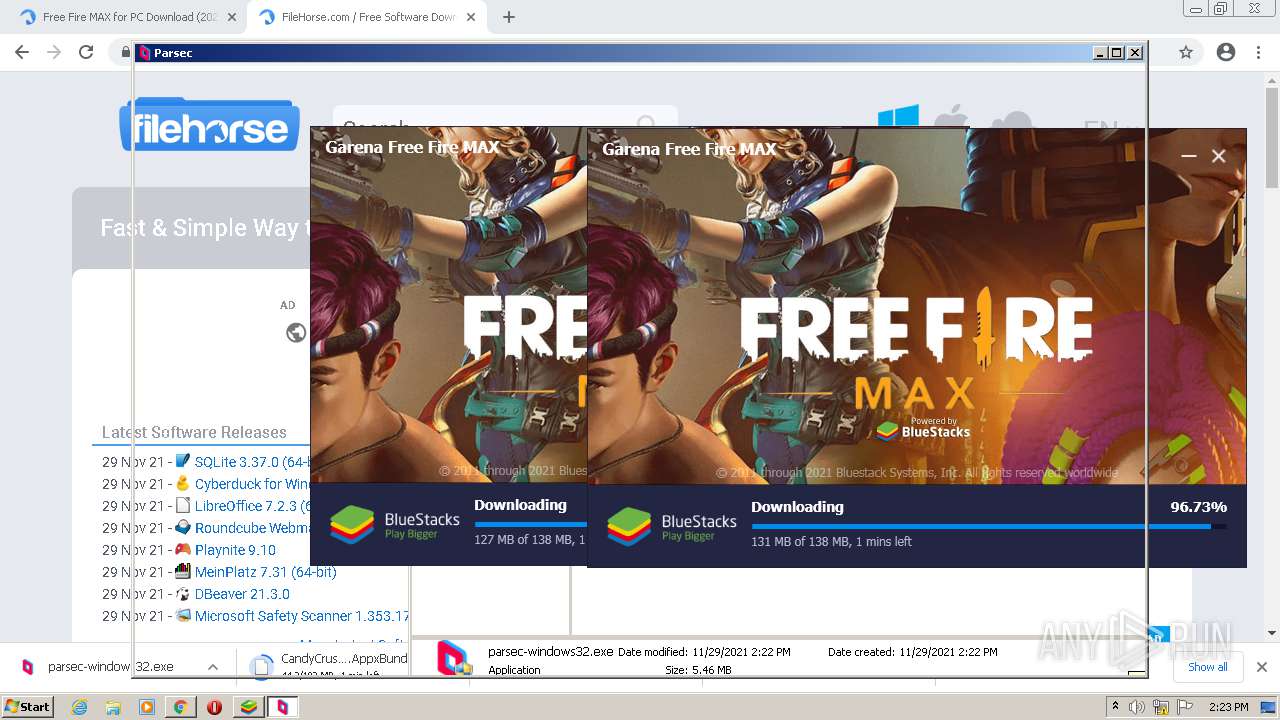
Task: Open the DBeaver 21.3.0 link
Action: pyautogui.click(x=242, y=594)
